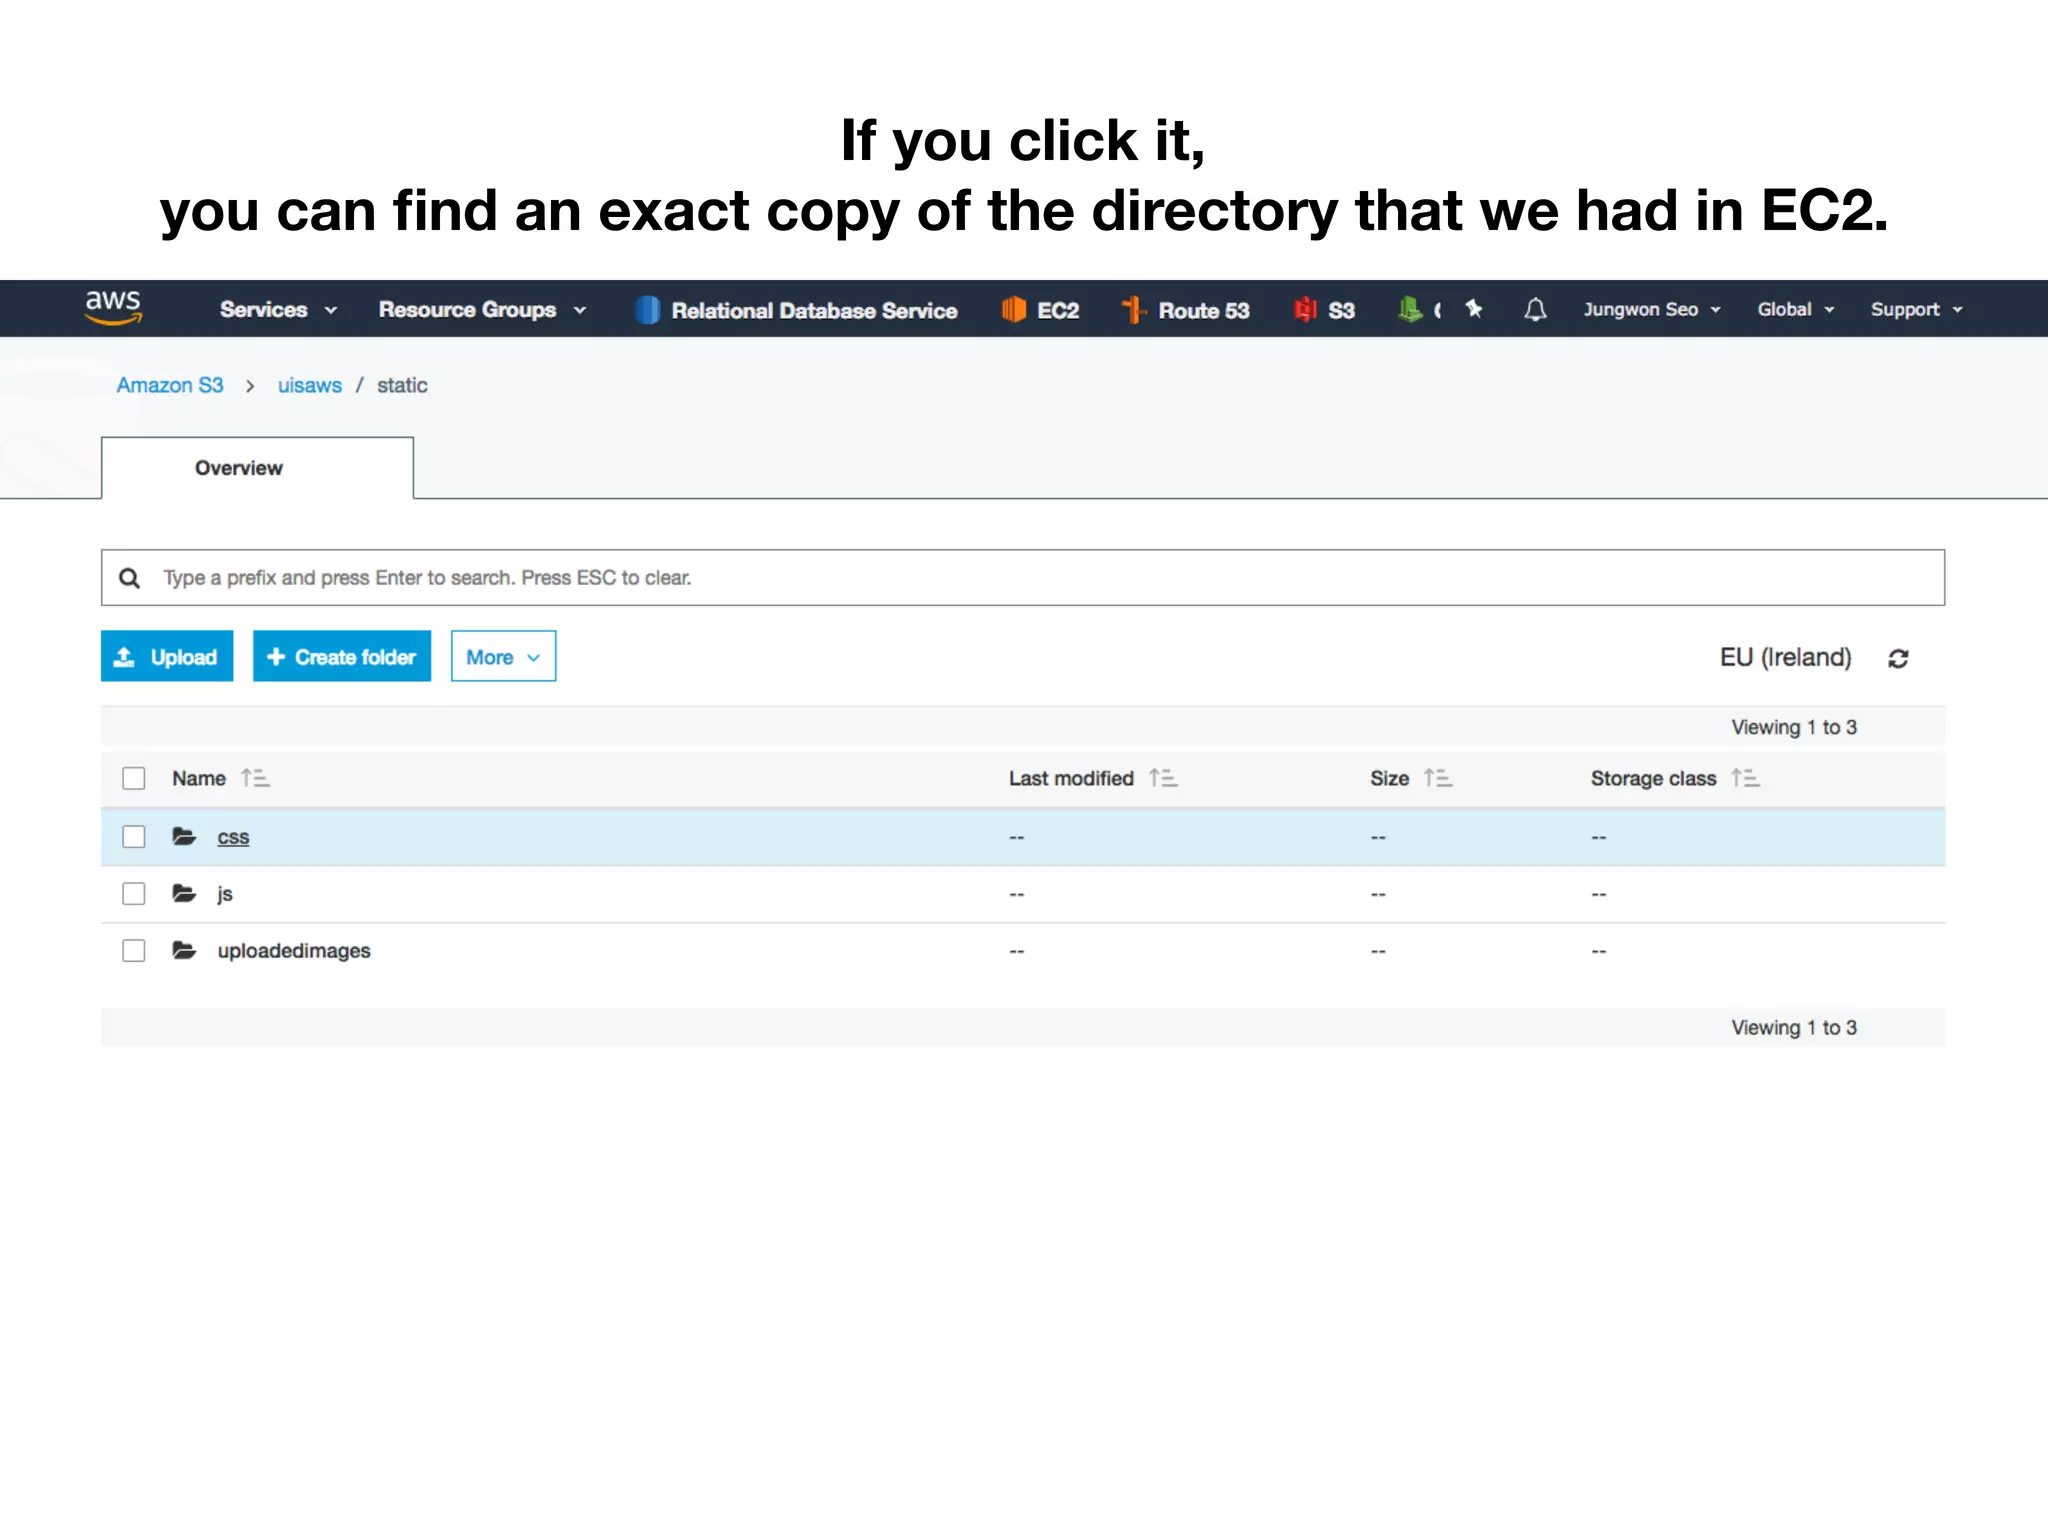This screenshot has width=2048, height=1536.
Task: Open the S3 shortcut in the navbar
Action: (1324, 310)
